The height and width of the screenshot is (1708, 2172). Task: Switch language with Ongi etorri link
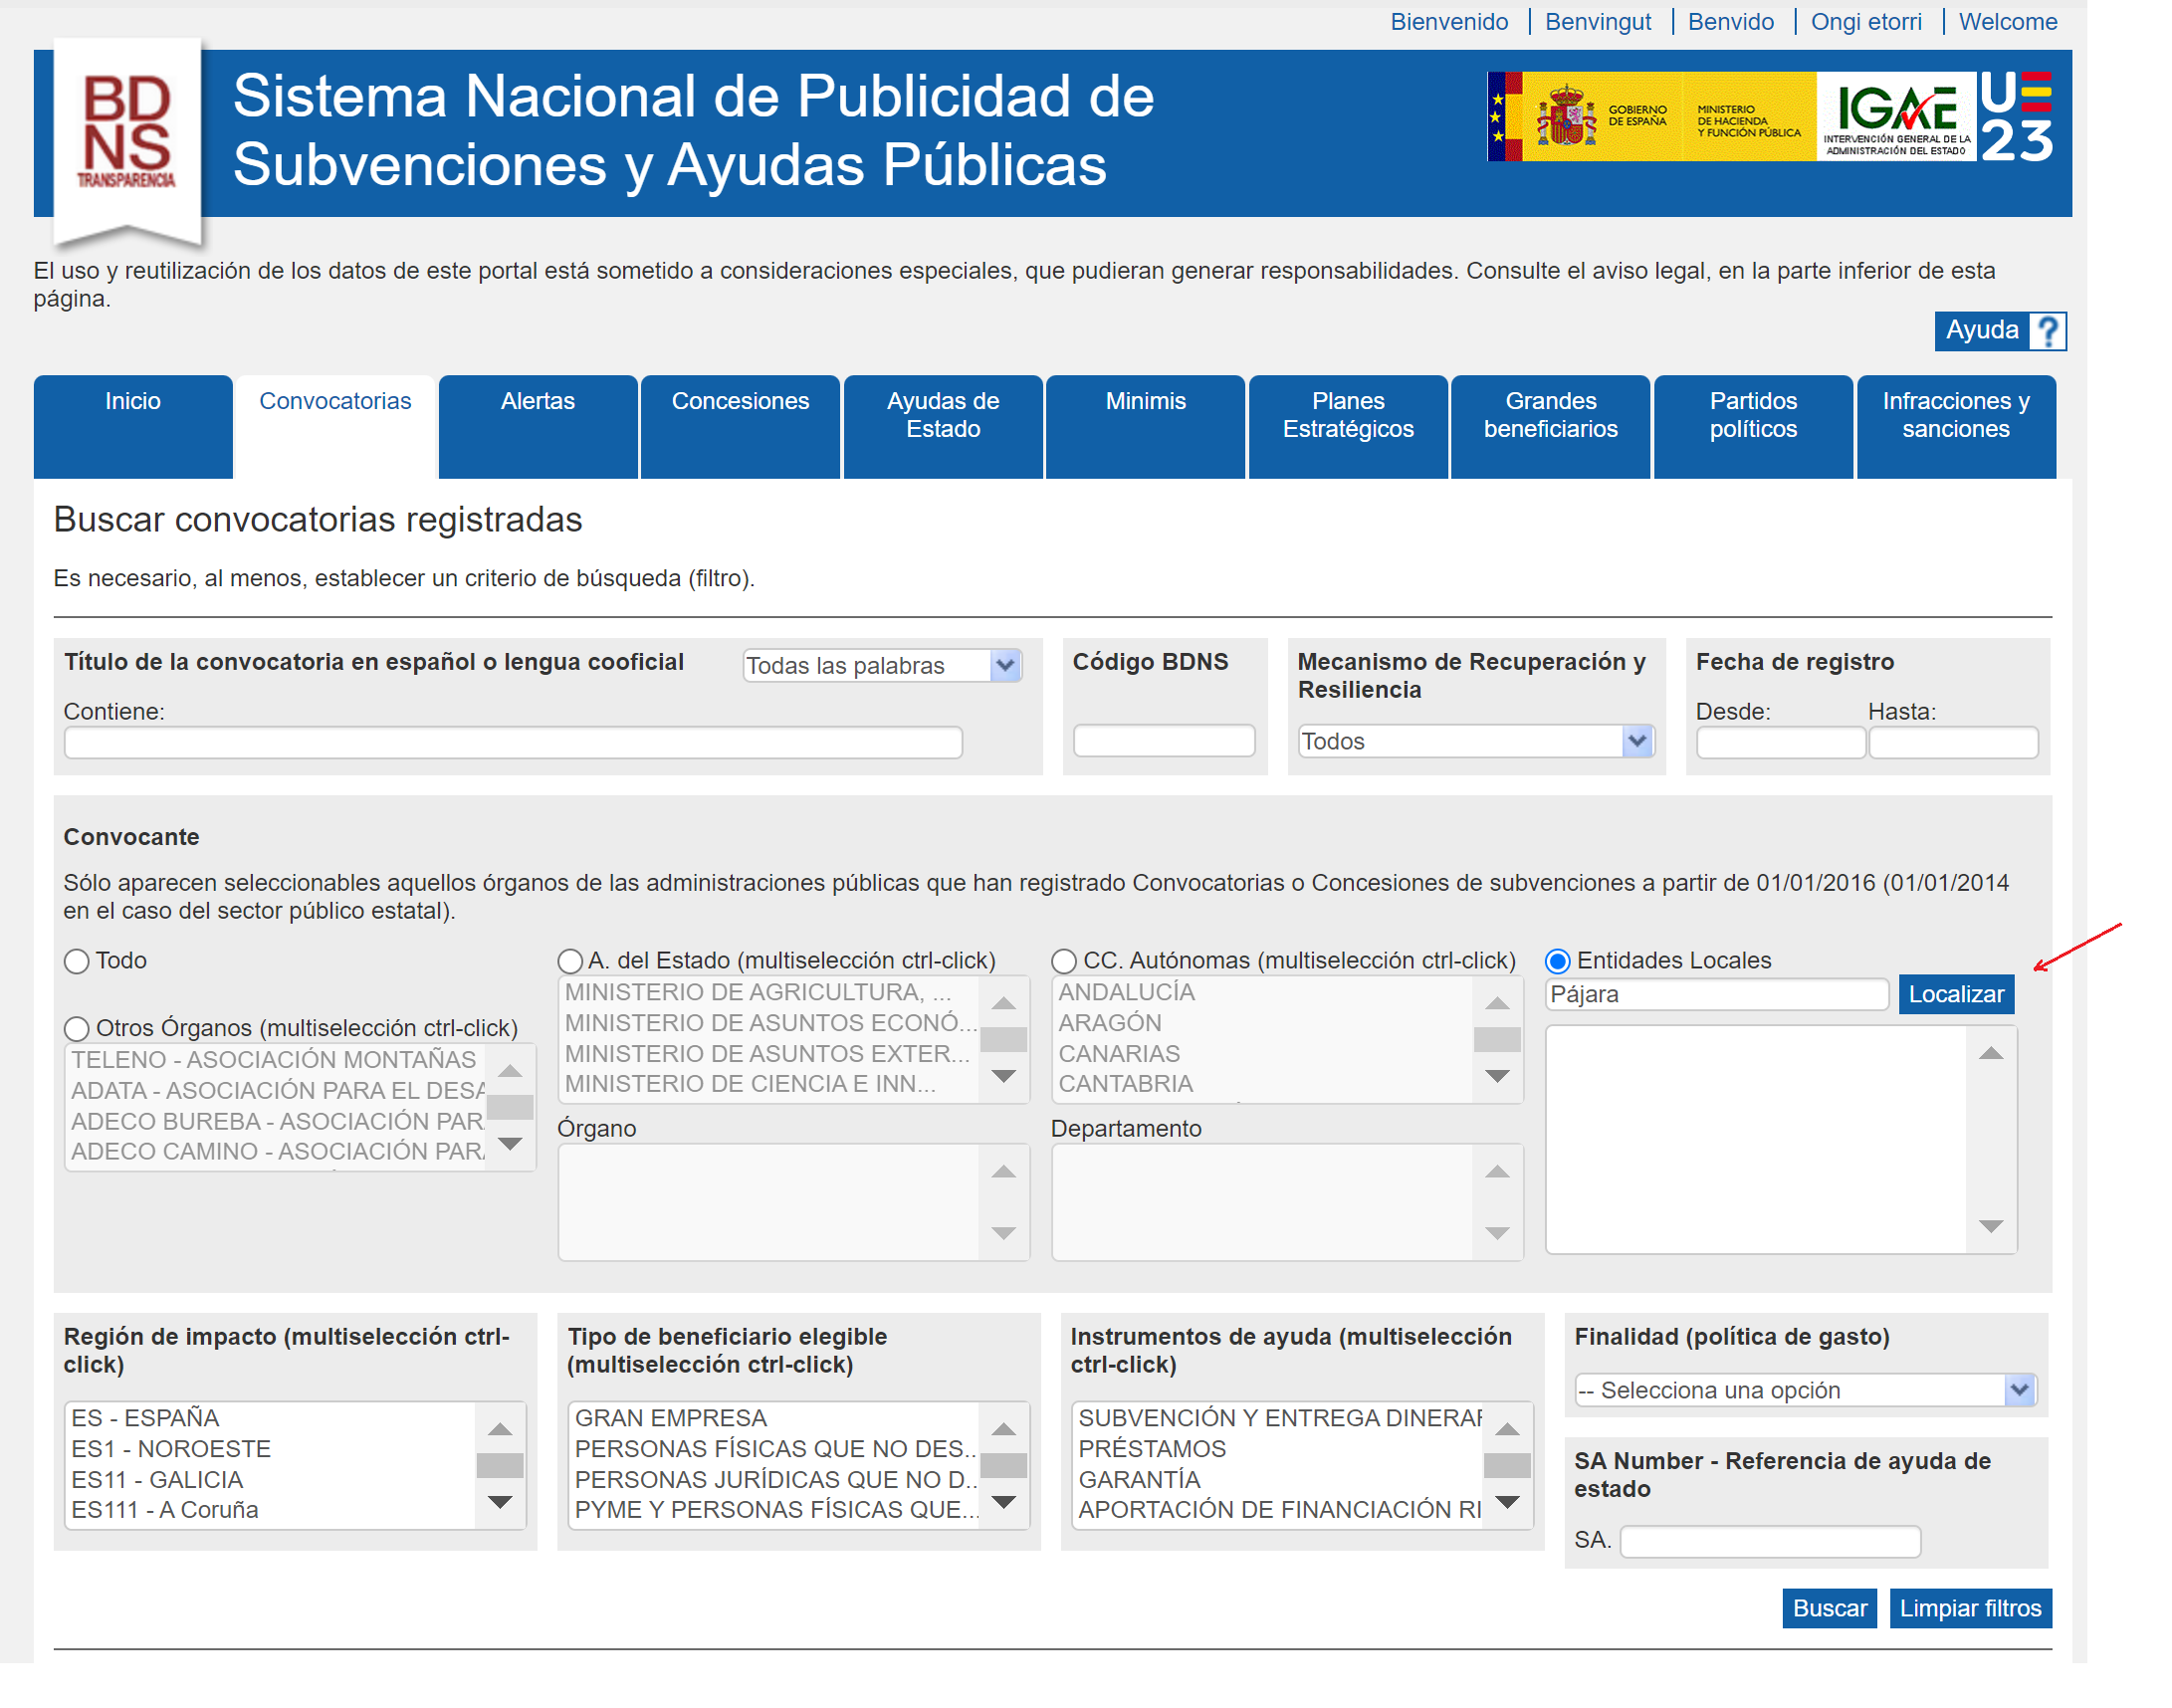click(1866, 21)
